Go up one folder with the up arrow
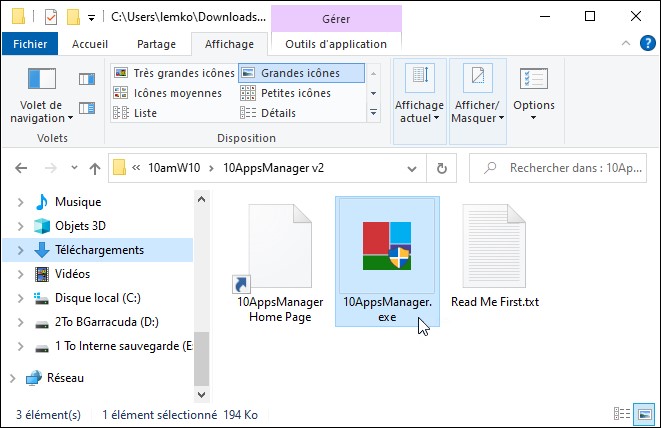Image resolution: width=661 pixels, height=428 pixels. pyautogui.click(x=94, y=168)
